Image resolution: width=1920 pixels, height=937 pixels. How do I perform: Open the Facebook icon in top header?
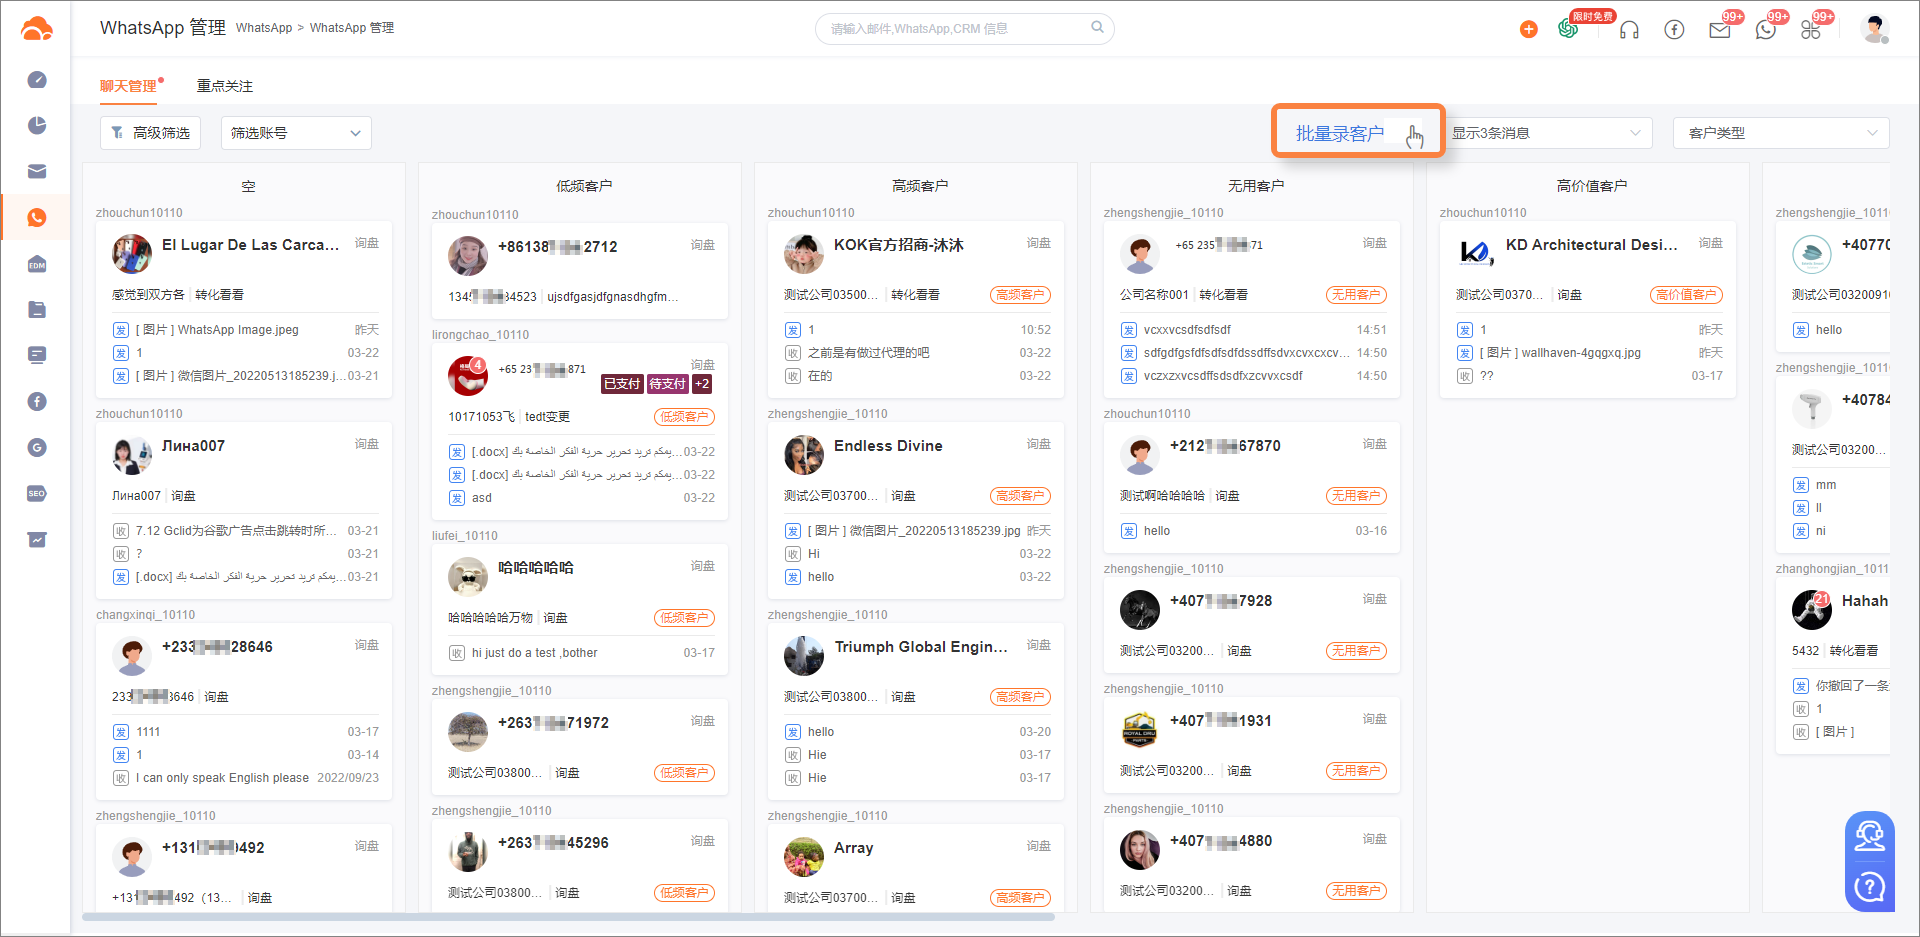point(1674,29)
